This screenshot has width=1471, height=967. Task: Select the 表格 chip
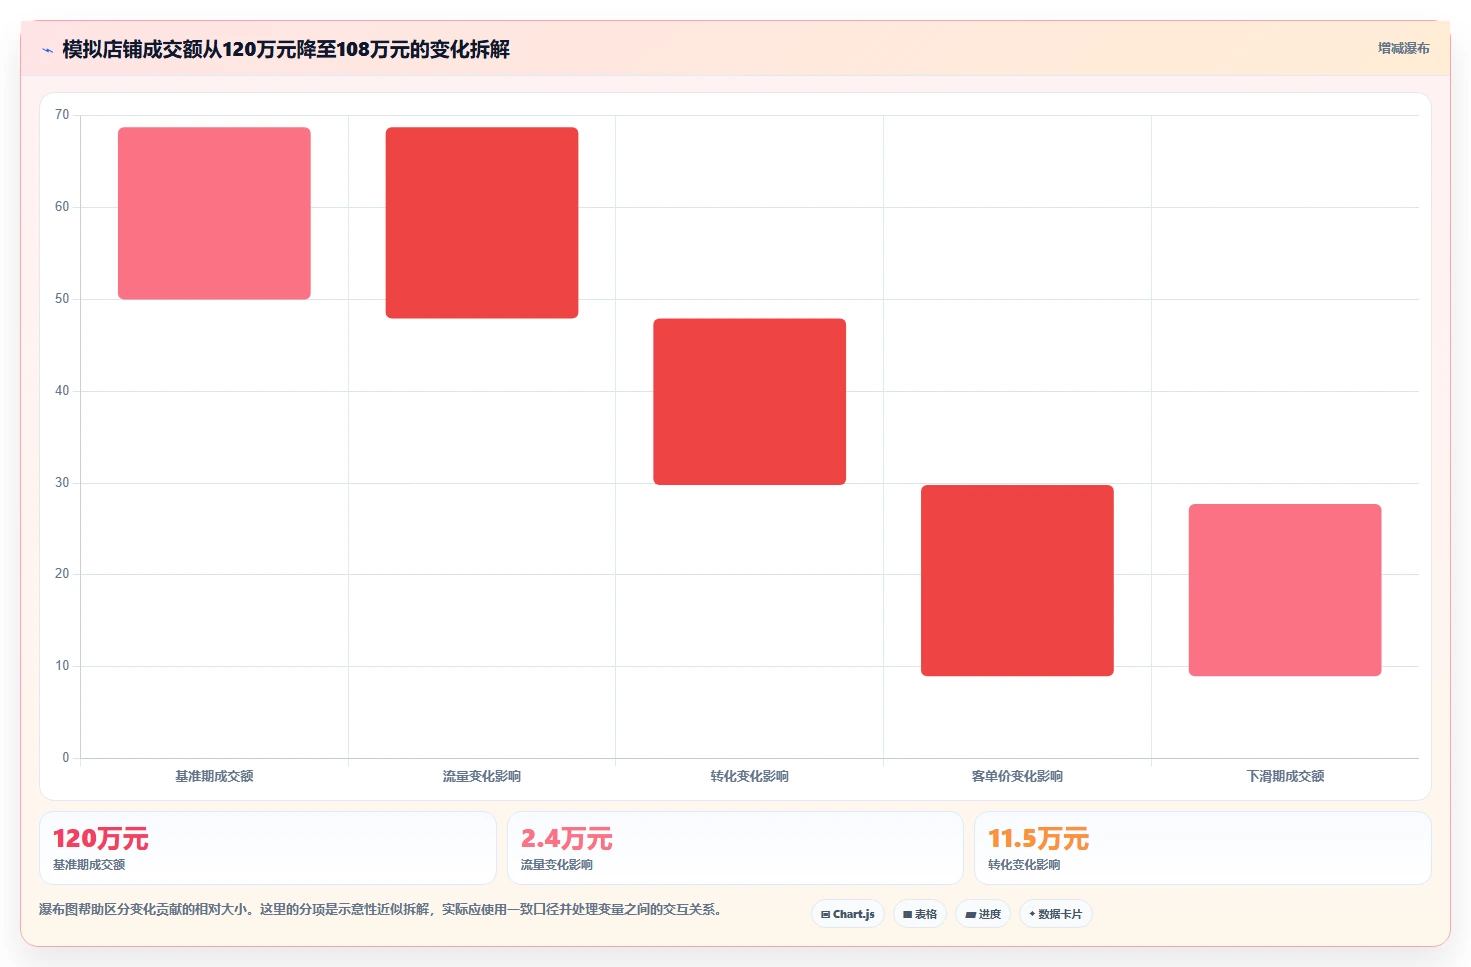point(920,914)
